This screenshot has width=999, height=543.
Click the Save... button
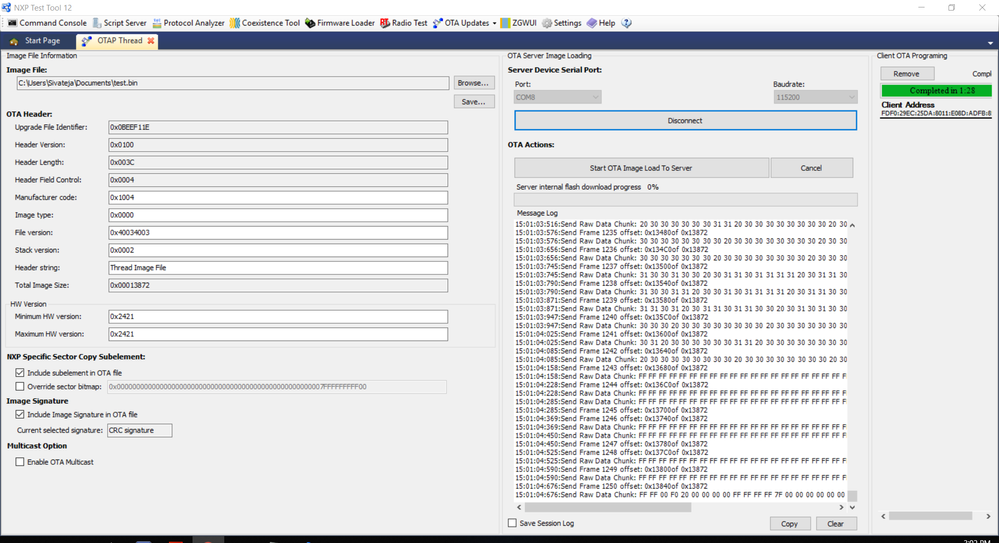(x=474, y=101)
